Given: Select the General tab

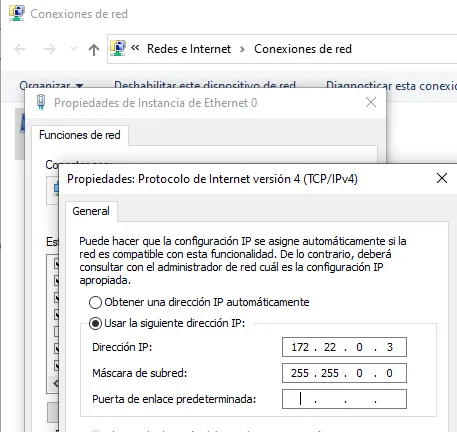Looking at the screenshot, I should pos(91,211).
